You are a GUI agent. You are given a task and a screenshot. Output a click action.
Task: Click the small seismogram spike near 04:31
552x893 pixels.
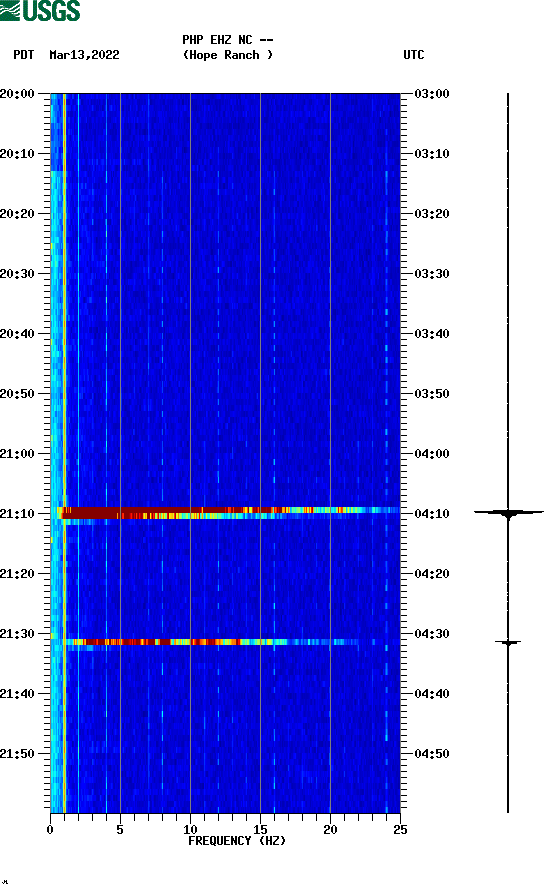tap(508, 642)
